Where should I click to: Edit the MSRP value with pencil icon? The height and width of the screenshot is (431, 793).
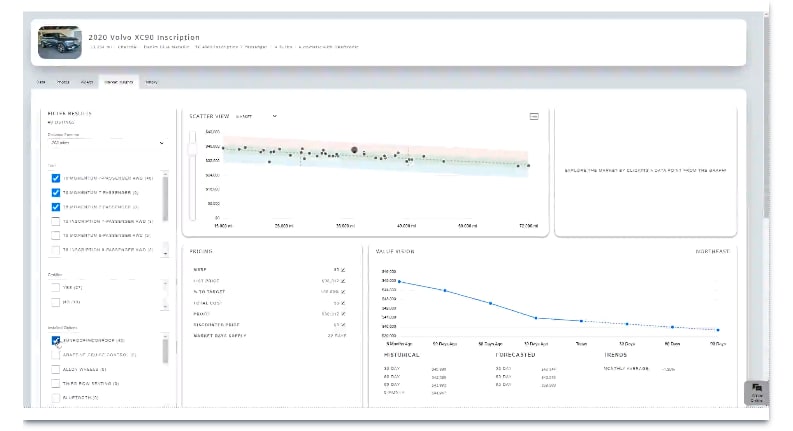pos(343,270)
